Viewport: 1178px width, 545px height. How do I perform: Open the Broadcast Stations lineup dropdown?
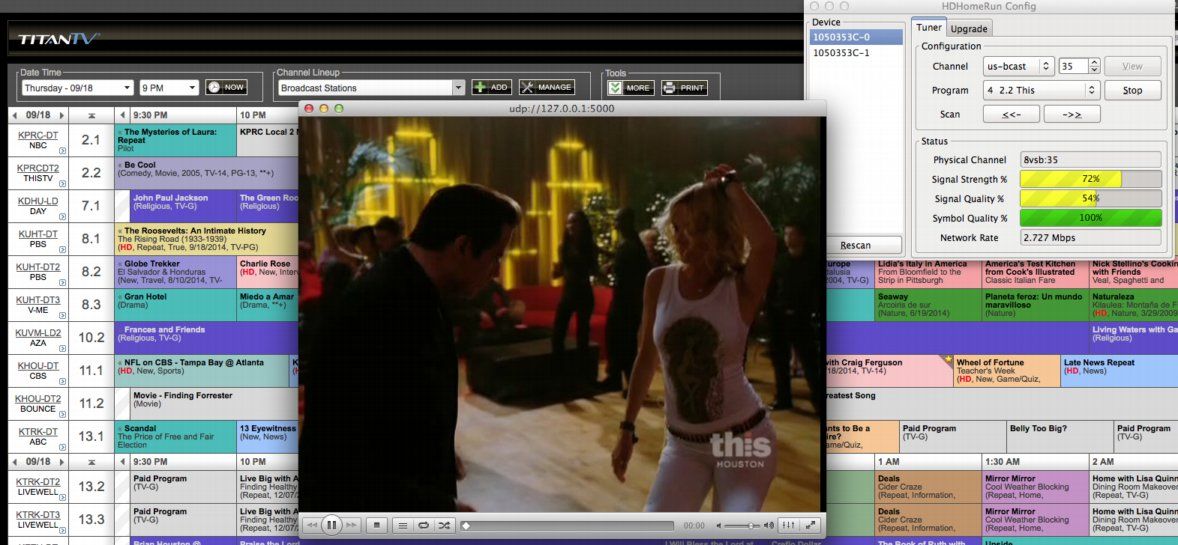click(x=371, y=88)
